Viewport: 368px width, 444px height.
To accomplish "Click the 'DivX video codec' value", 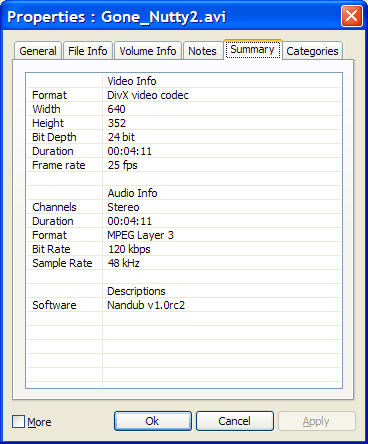I will tap(148, 95).
